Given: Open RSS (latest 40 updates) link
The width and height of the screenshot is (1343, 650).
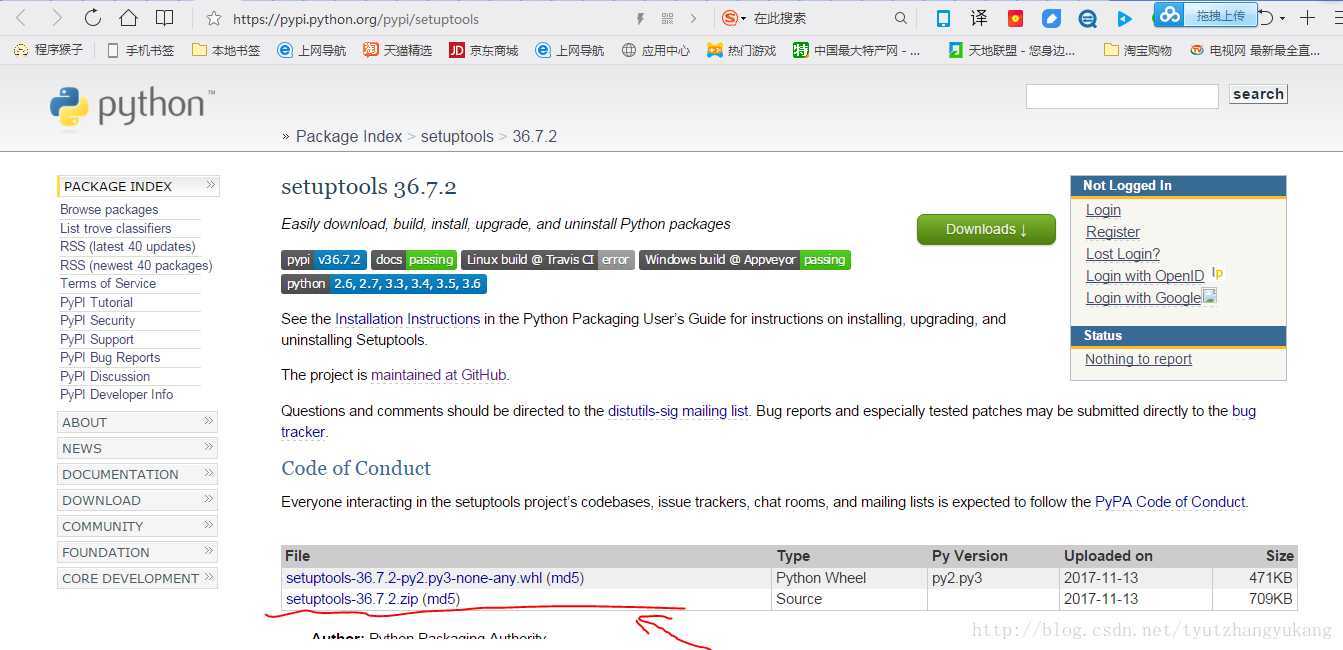Looking at the screenshot, I should (128, 246).
